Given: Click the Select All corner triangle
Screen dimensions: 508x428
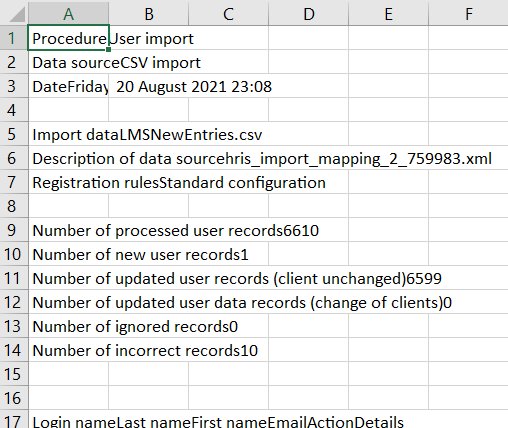Looking at the screenshot, I should (17, 15).
